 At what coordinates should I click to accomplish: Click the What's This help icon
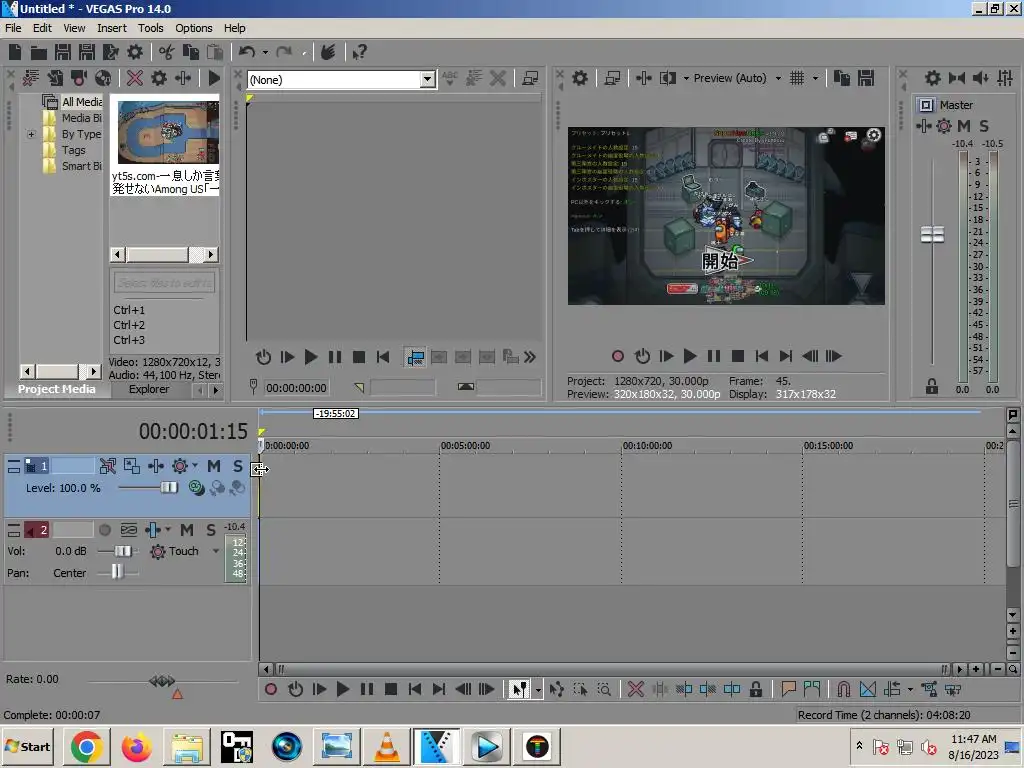[x=359, y=52]
